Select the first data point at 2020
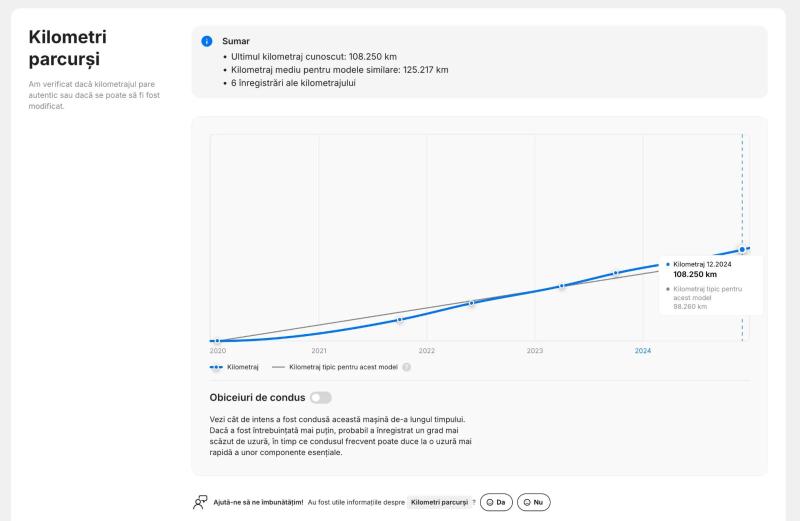 217,342
